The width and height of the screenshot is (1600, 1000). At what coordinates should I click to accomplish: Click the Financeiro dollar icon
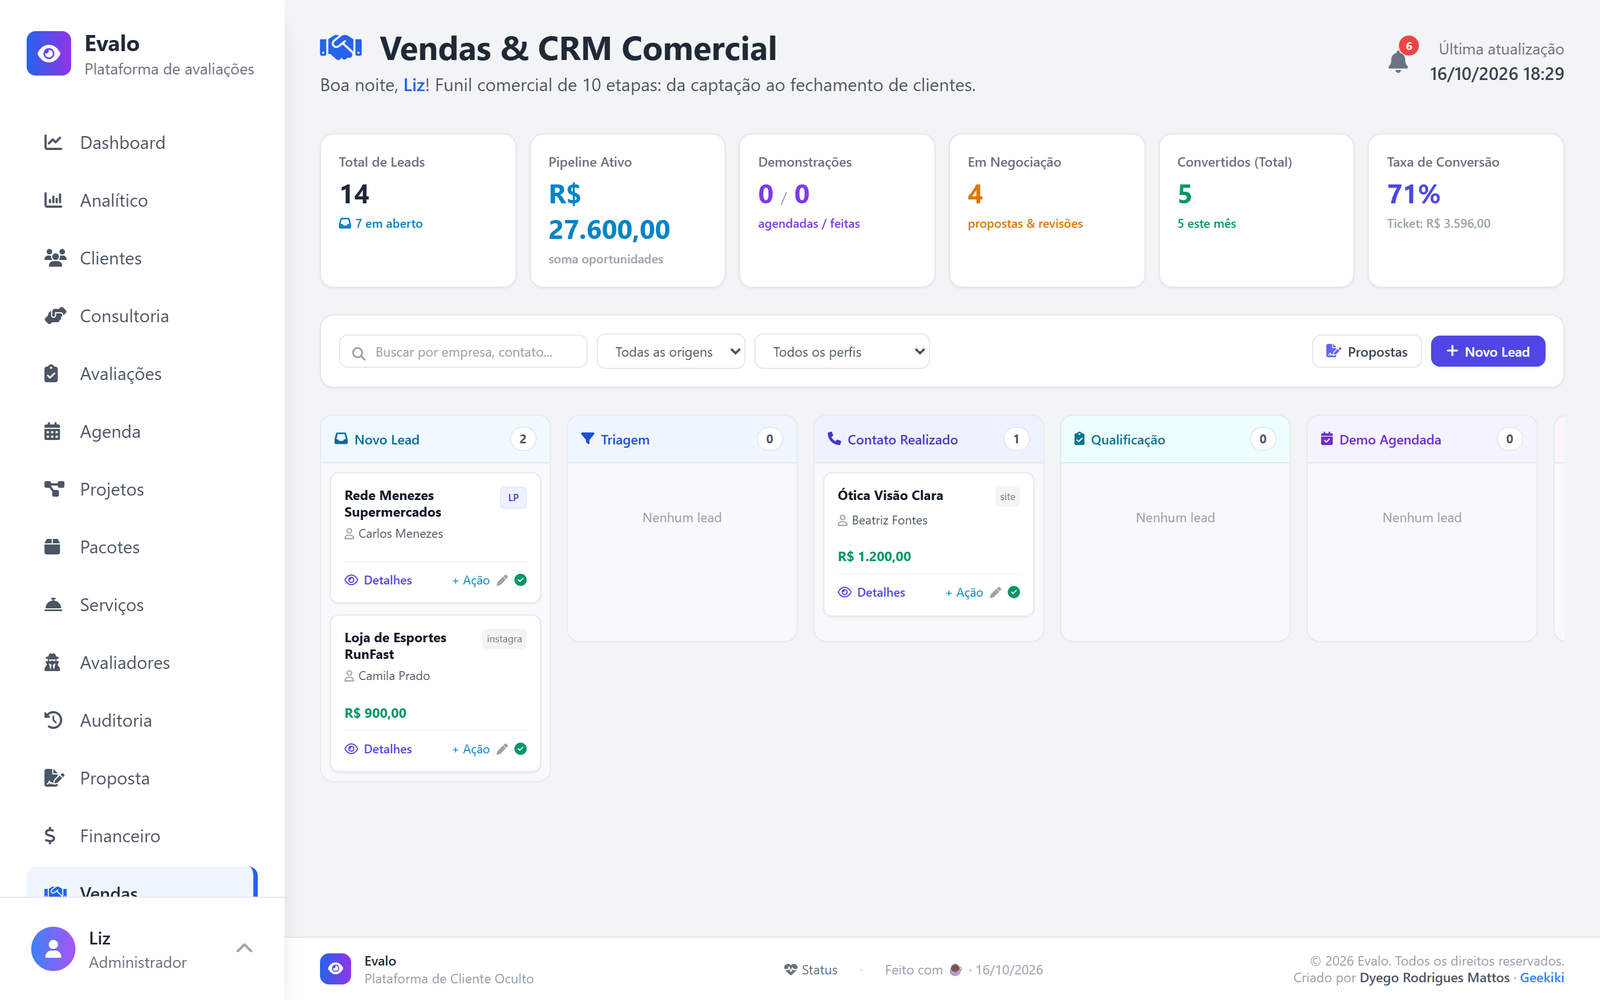(x=50, y=836)
